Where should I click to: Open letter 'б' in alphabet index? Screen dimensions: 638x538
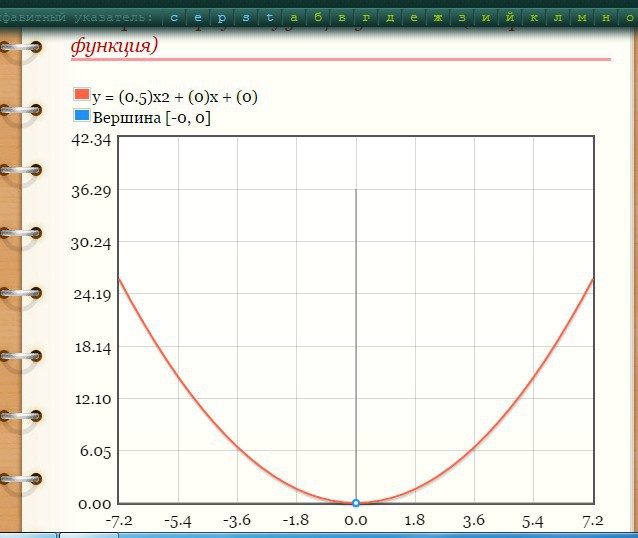[x=318, y=18]
